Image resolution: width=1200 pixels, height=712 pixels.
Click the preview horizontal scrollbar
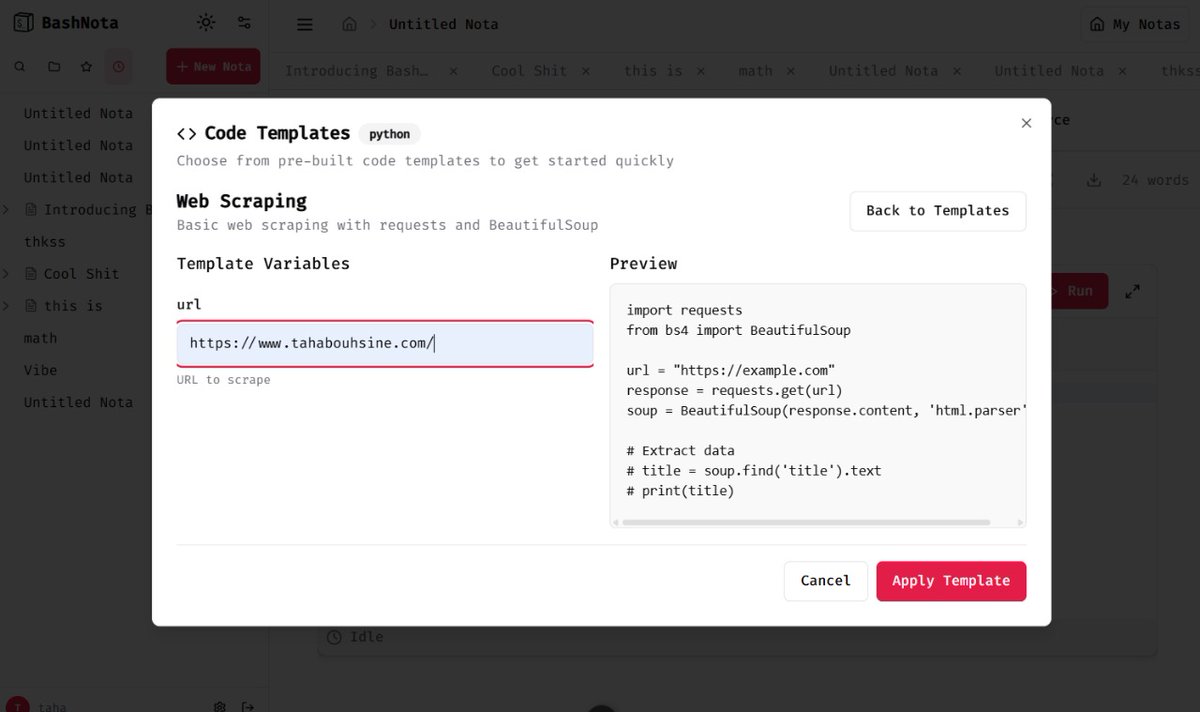coord(806,522)
